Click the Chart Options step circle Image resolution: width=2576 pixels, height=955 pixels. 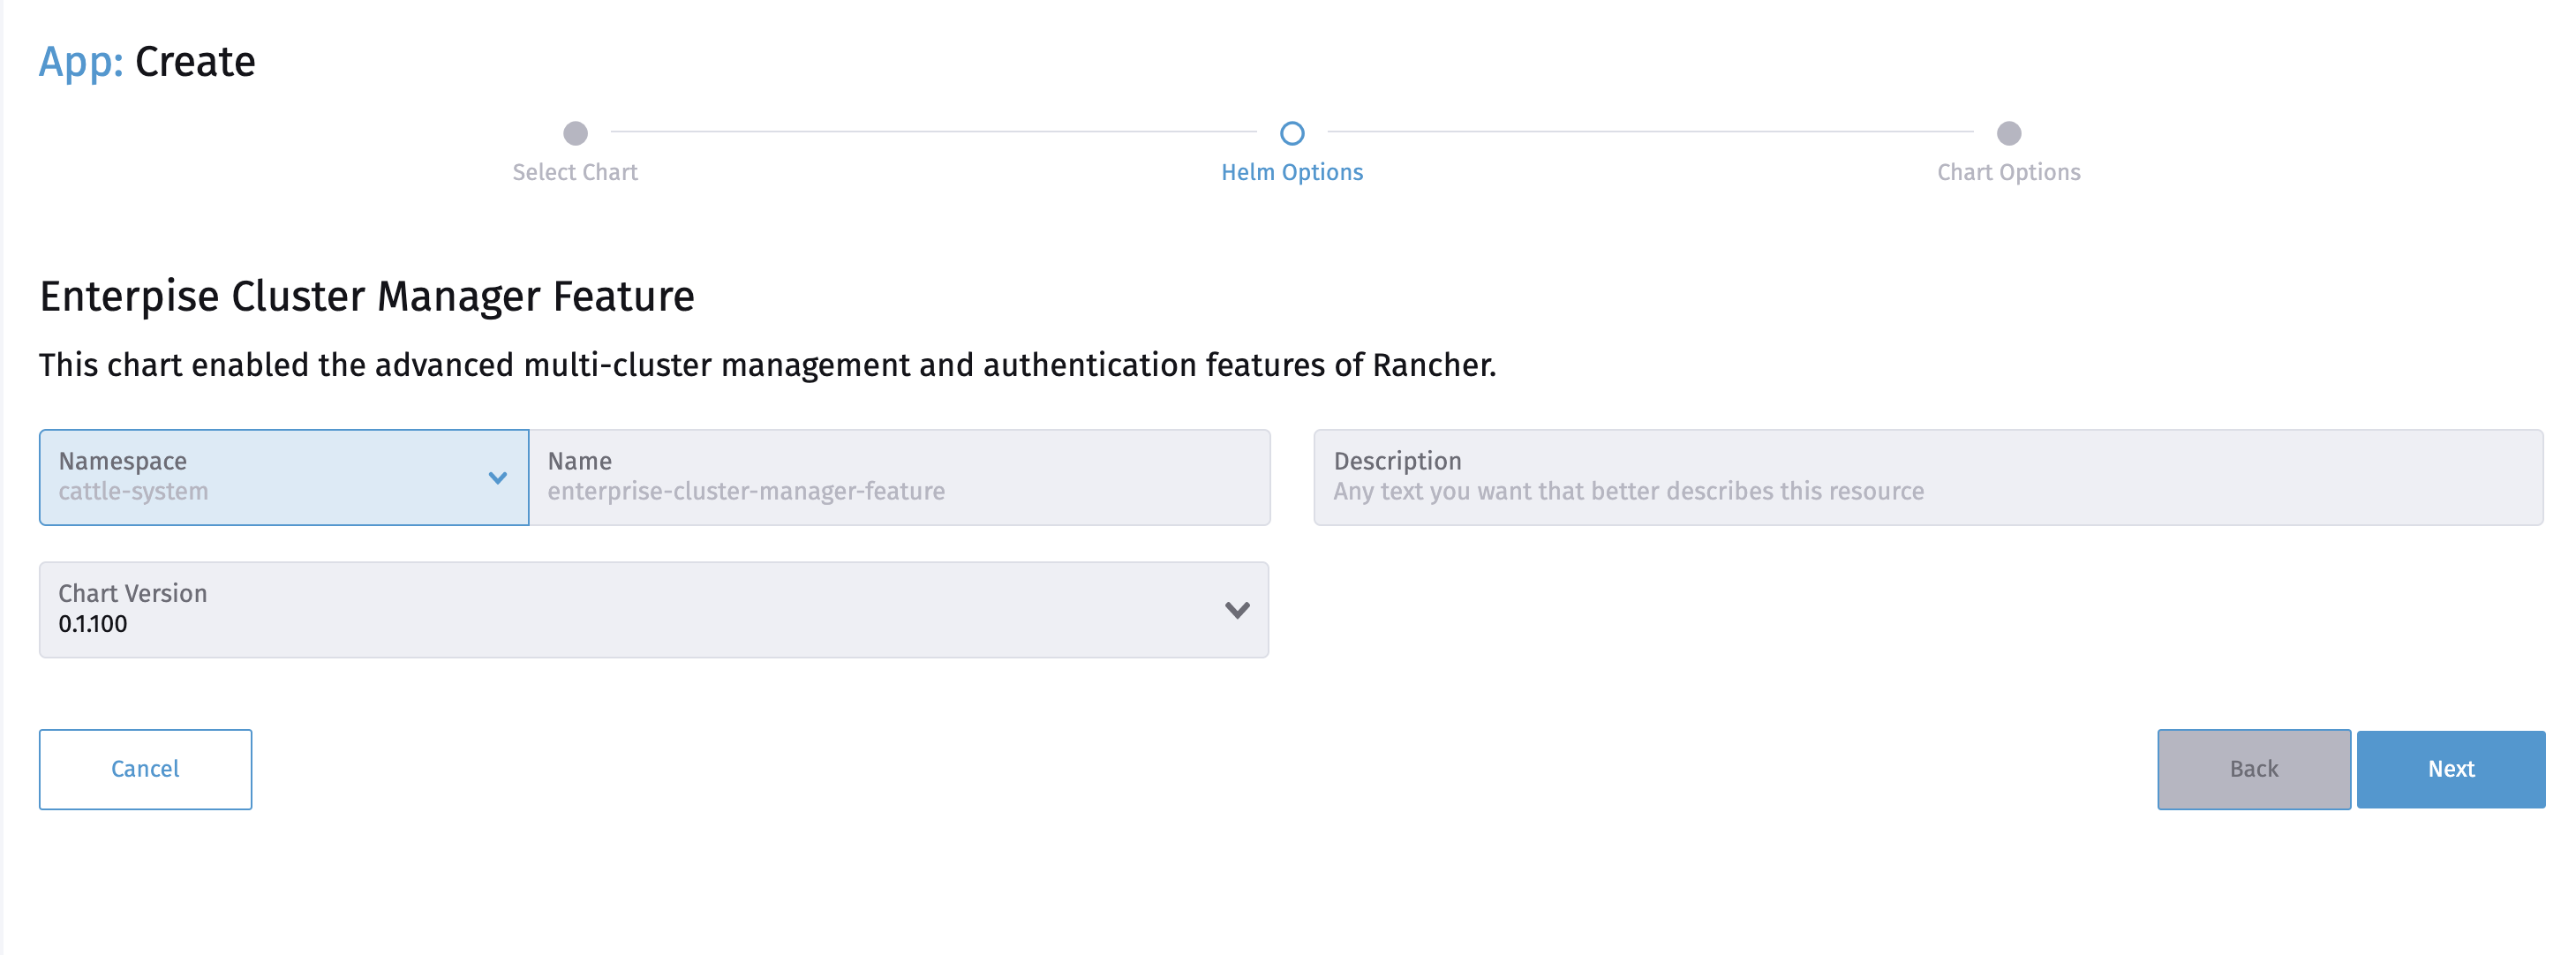point(2009,133)
